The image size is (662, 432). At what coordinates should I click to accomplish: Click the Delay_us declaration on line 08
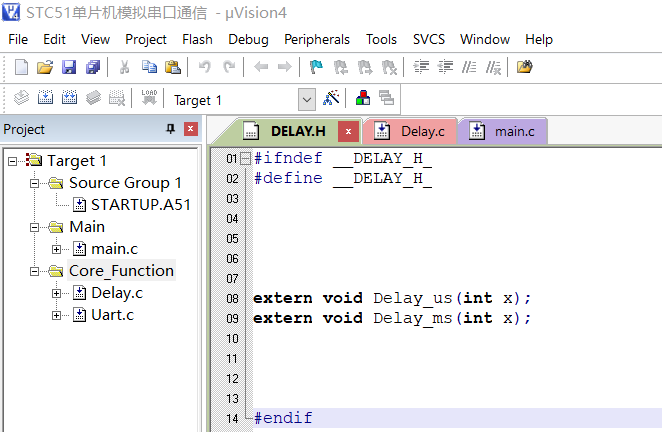click(391, 298)
